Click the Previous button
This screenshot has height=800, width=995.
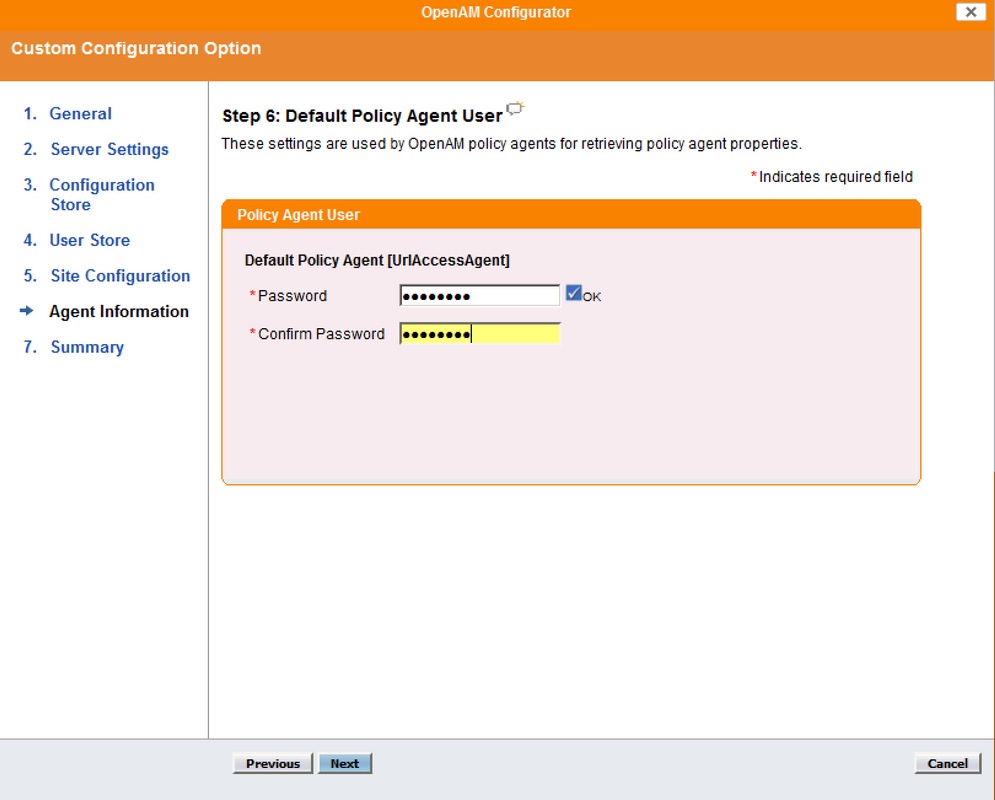tap(272, 762)
